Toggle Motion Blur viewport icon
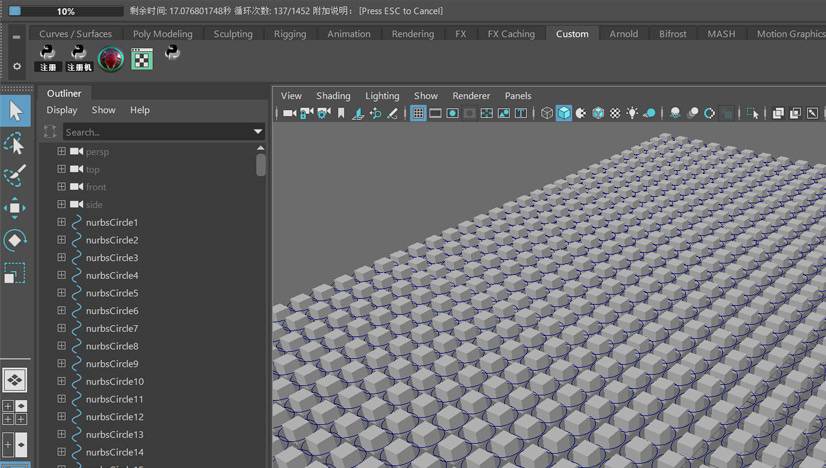 pyautogui.click(x=693, y=113)
